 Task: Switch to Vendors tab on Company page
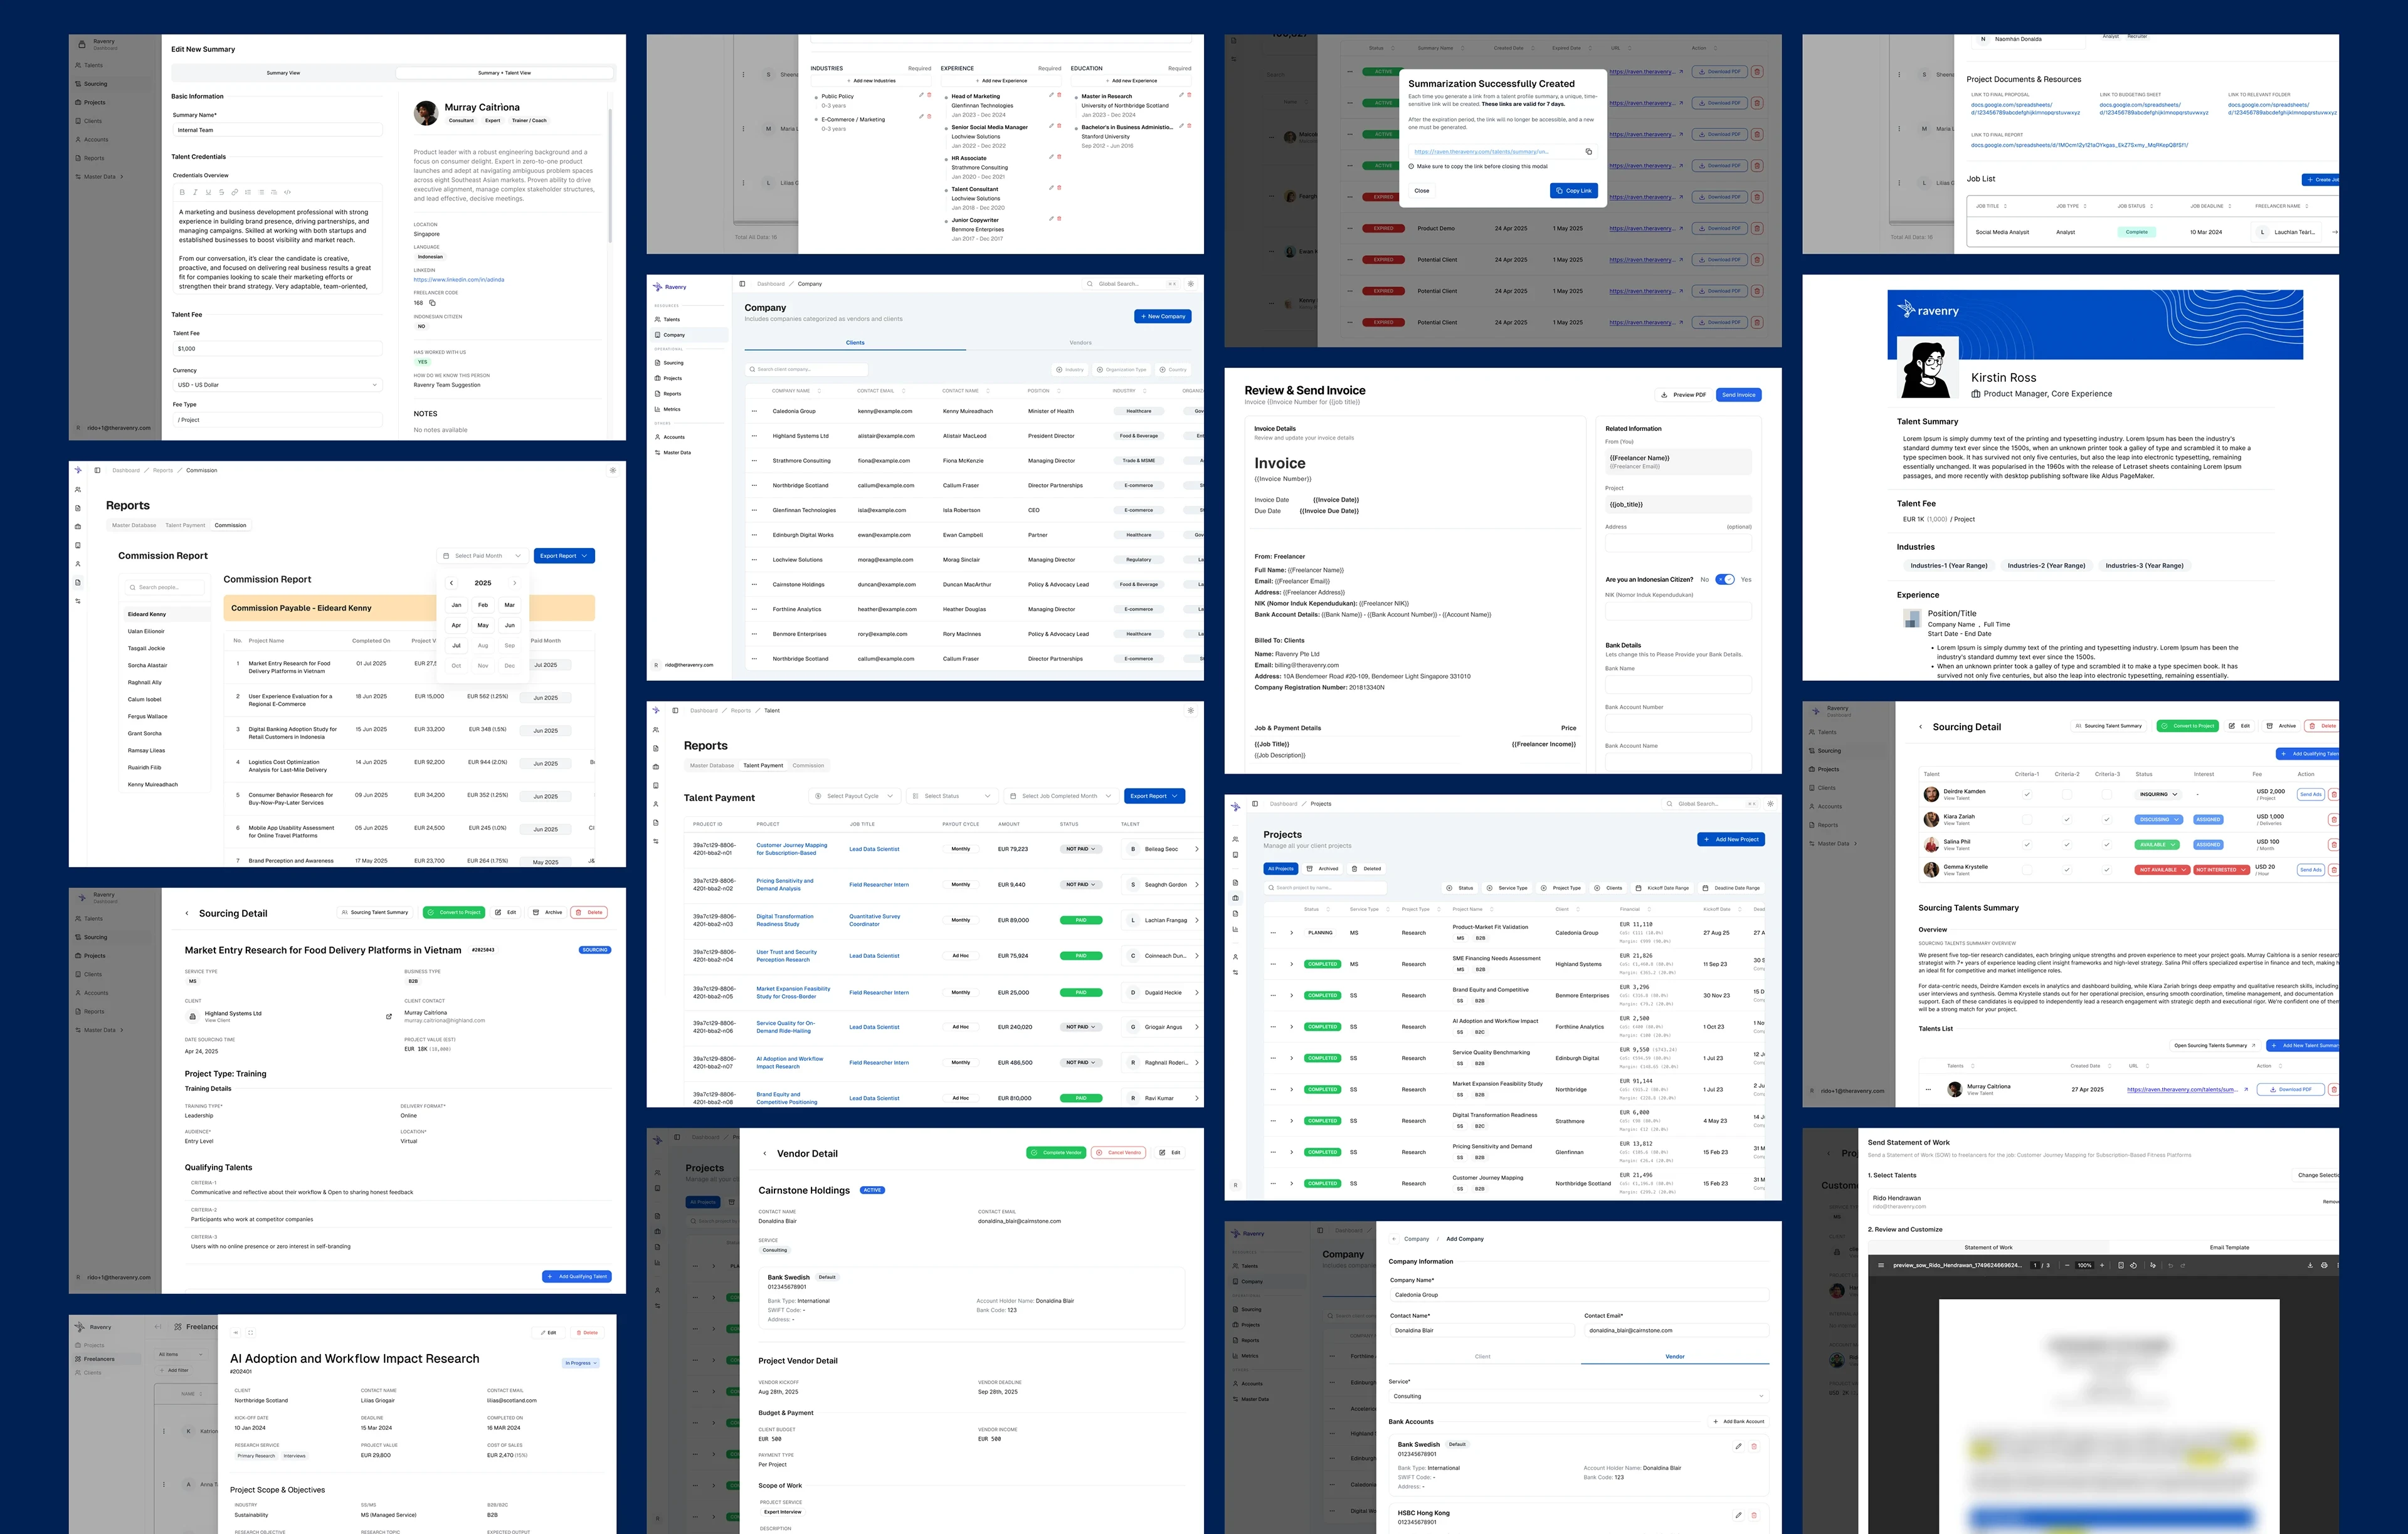(1080, 343)
